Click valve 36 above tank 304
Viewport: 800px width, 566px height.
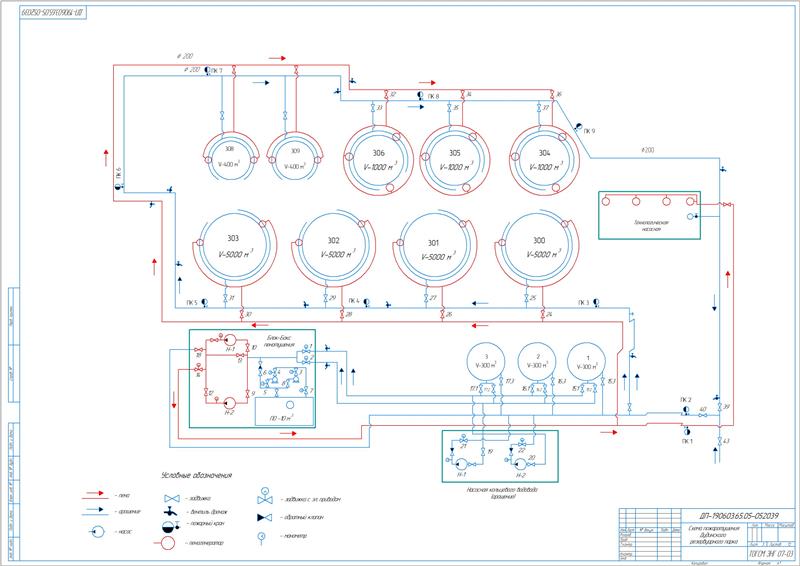[552, 94]
